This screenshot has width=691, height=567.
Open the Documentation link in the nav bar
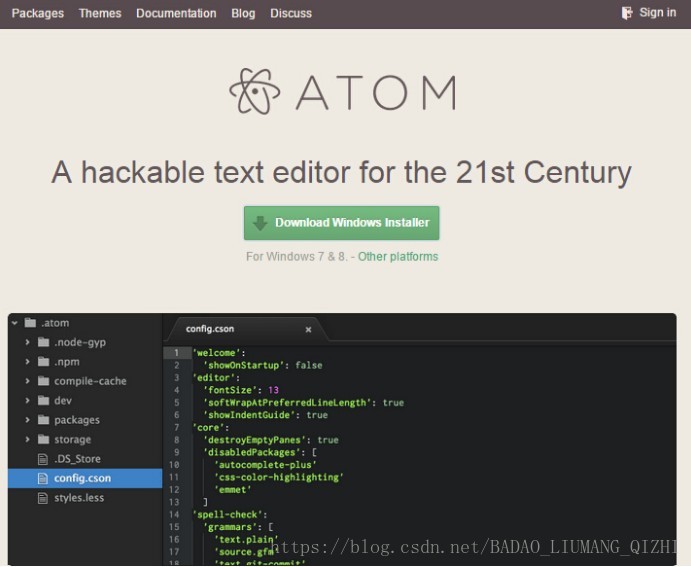pos(176,13)
